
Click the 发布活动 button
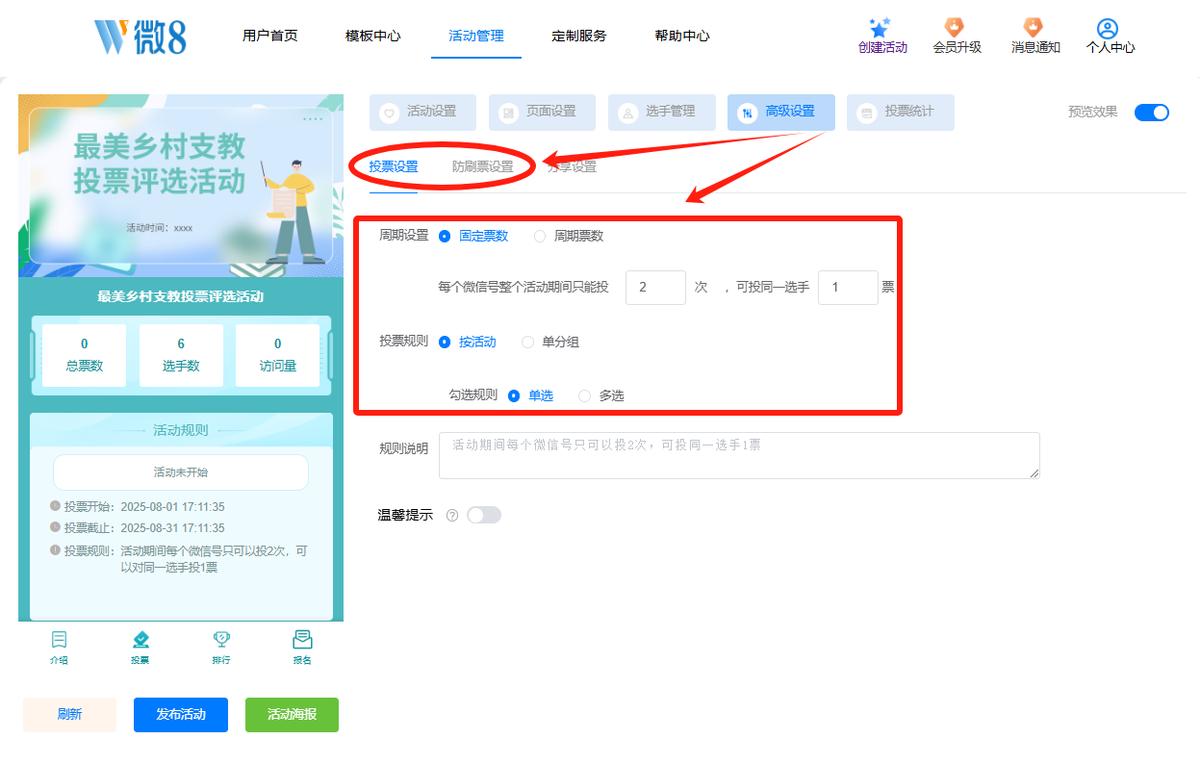coord(181,715)
